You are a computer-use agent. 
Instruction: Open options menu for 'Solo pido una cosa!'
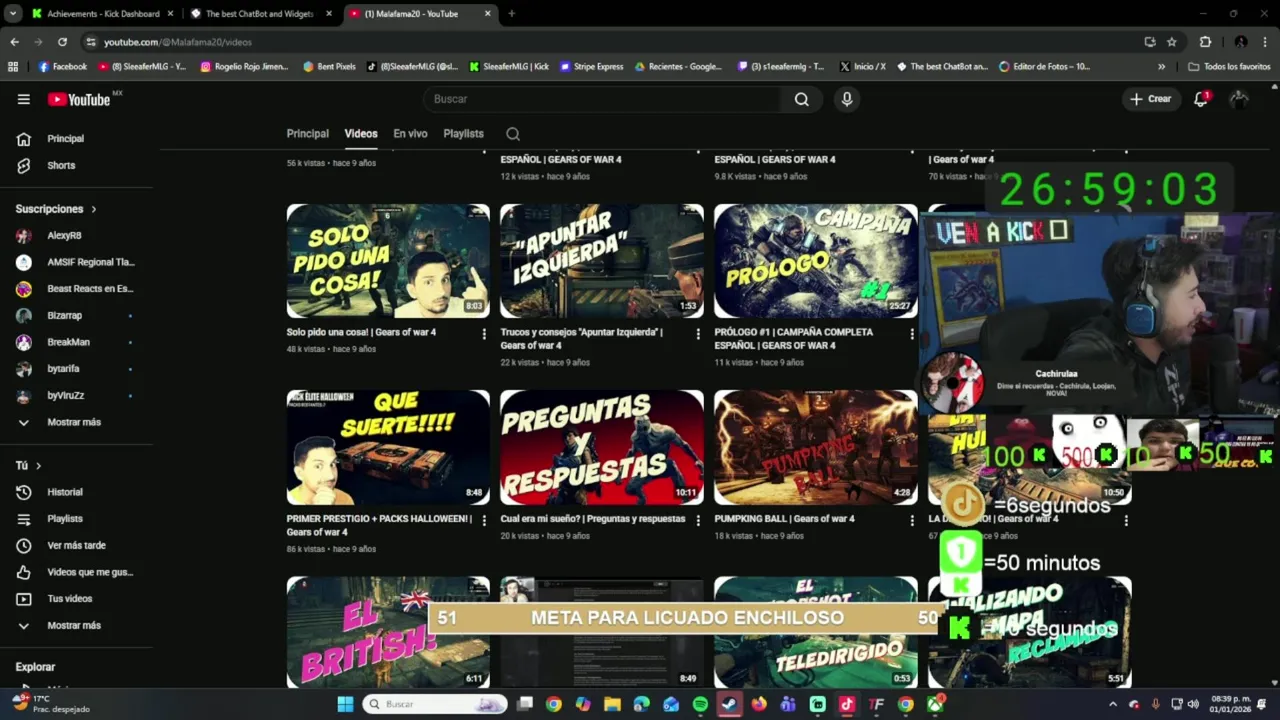click(484, 333)
